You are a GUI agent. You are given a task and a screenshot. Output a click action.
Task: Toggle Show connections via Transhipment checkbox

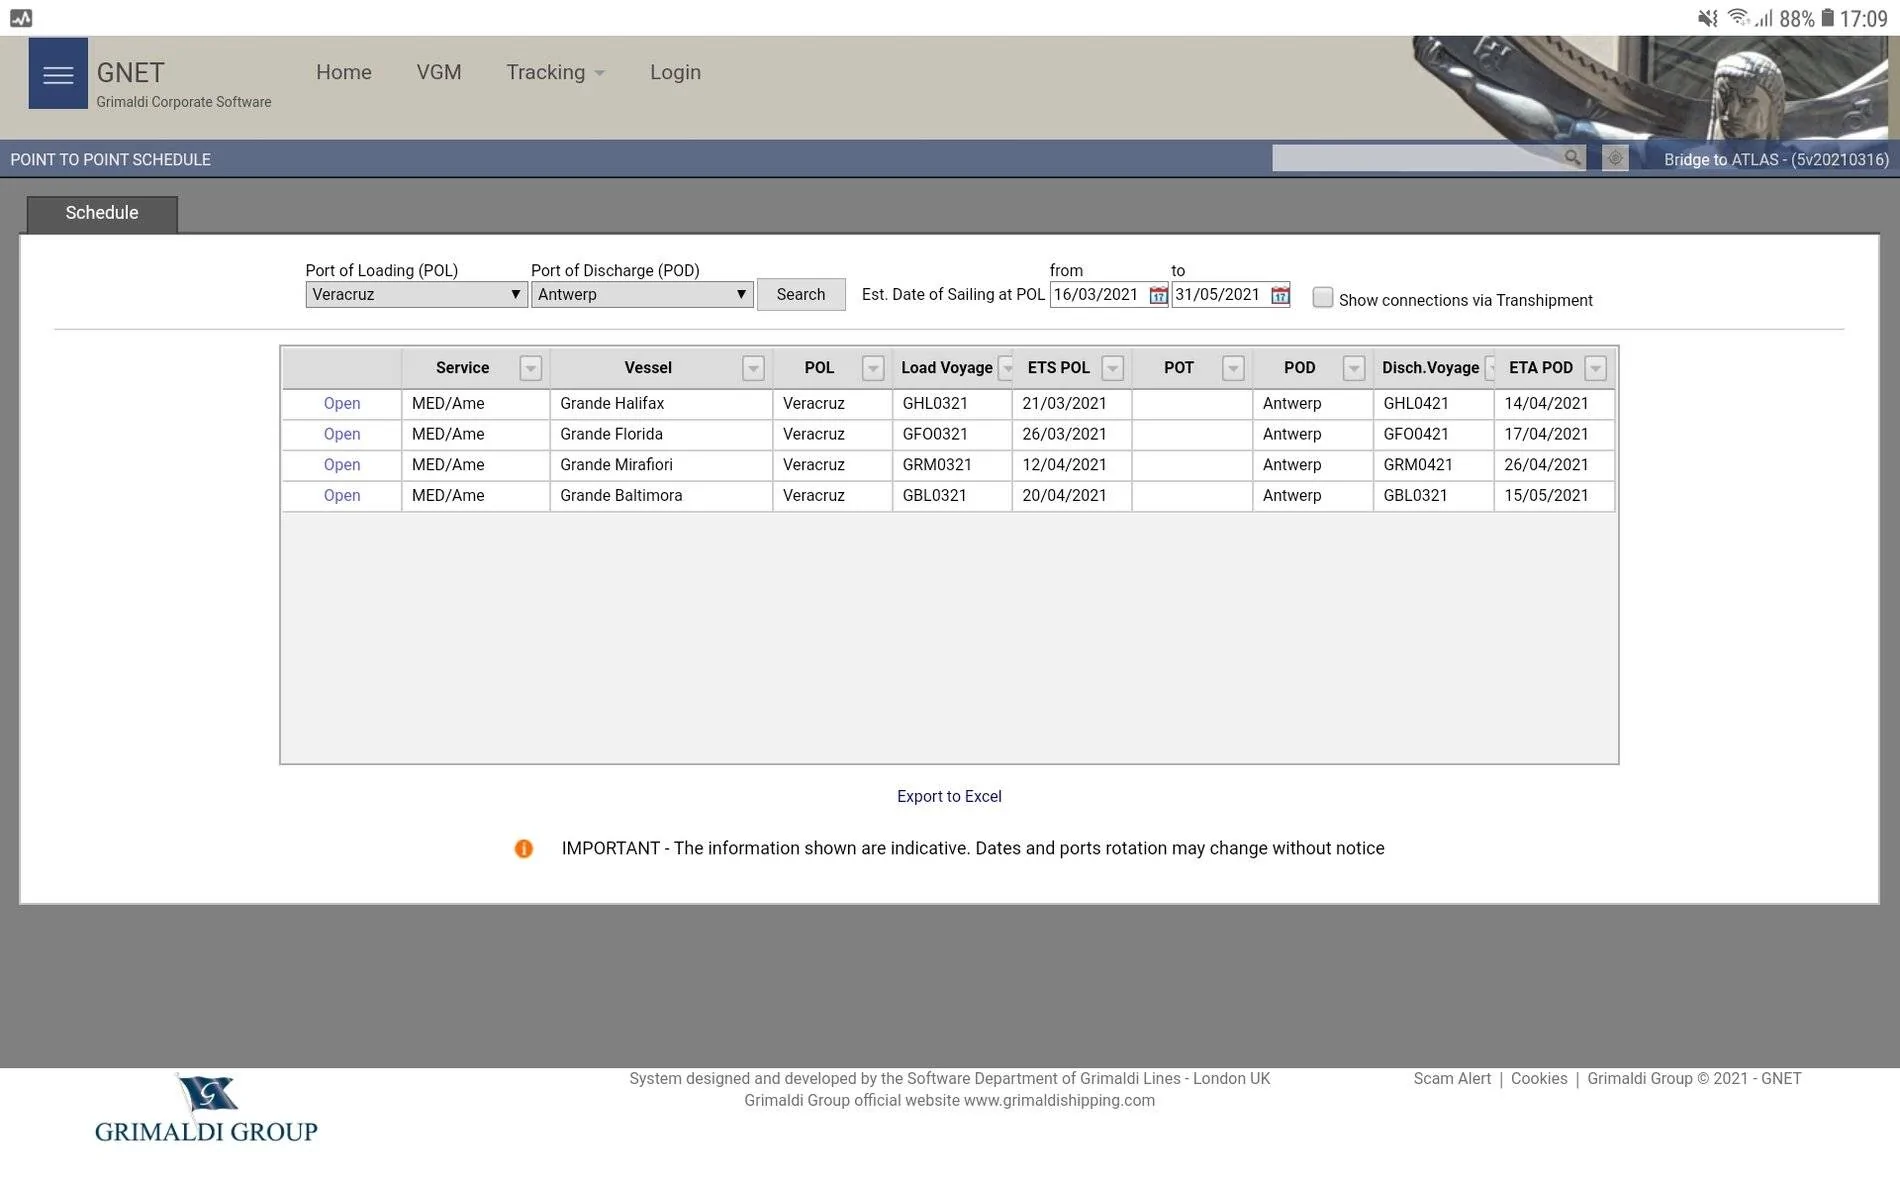(x=1322, y=298)
